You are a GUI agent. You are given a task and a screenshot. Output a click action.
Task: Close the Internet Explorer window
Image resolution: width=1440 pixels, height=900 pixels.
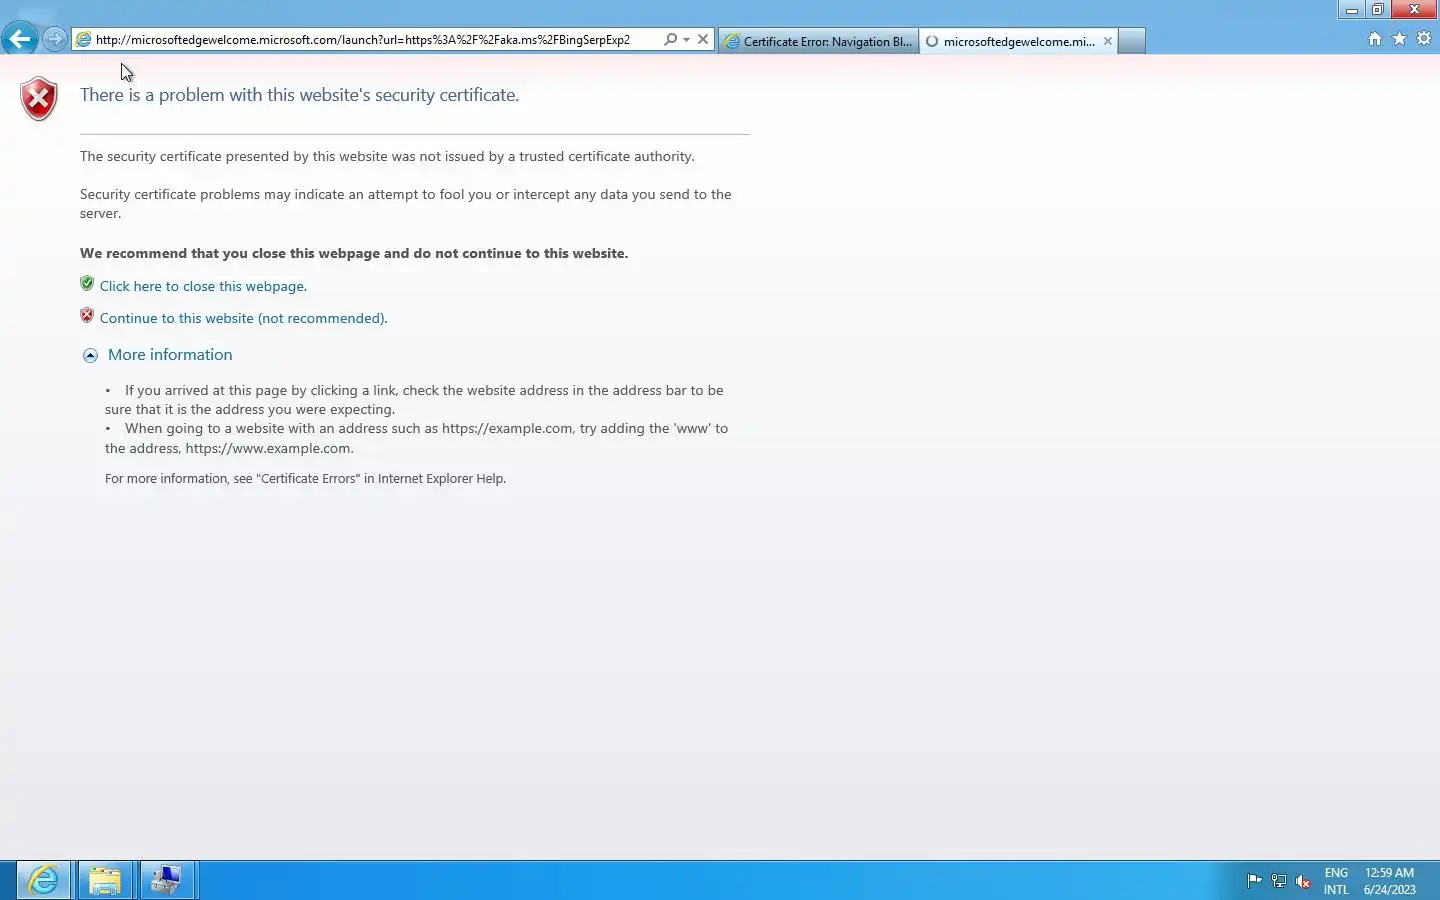click(1414, 10)
